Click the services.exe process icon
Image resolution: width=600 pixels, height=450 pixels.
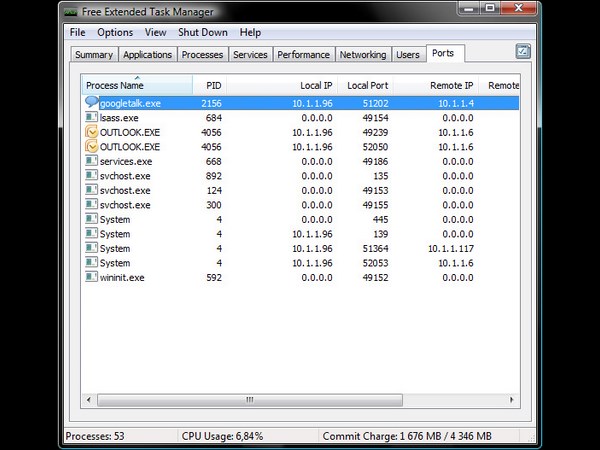click(92, 161)
